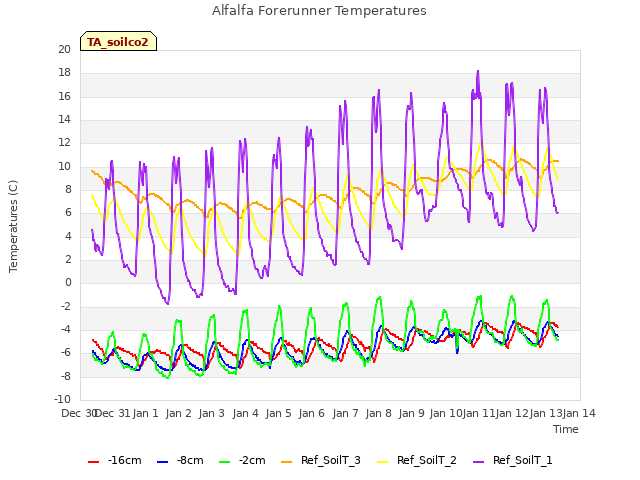Click the Jan 3 x-axis tick label

[212, 413]
